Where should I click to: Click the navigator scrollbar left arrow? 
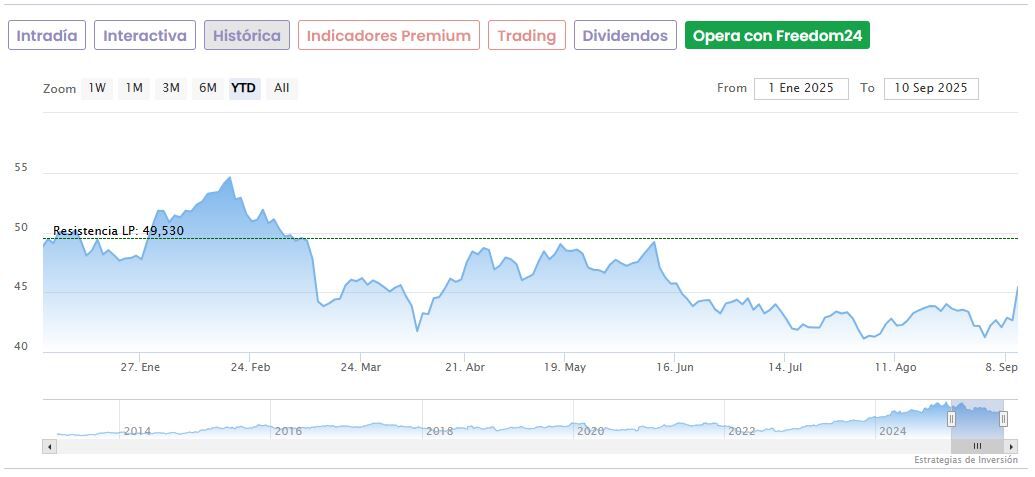[48, 446]
